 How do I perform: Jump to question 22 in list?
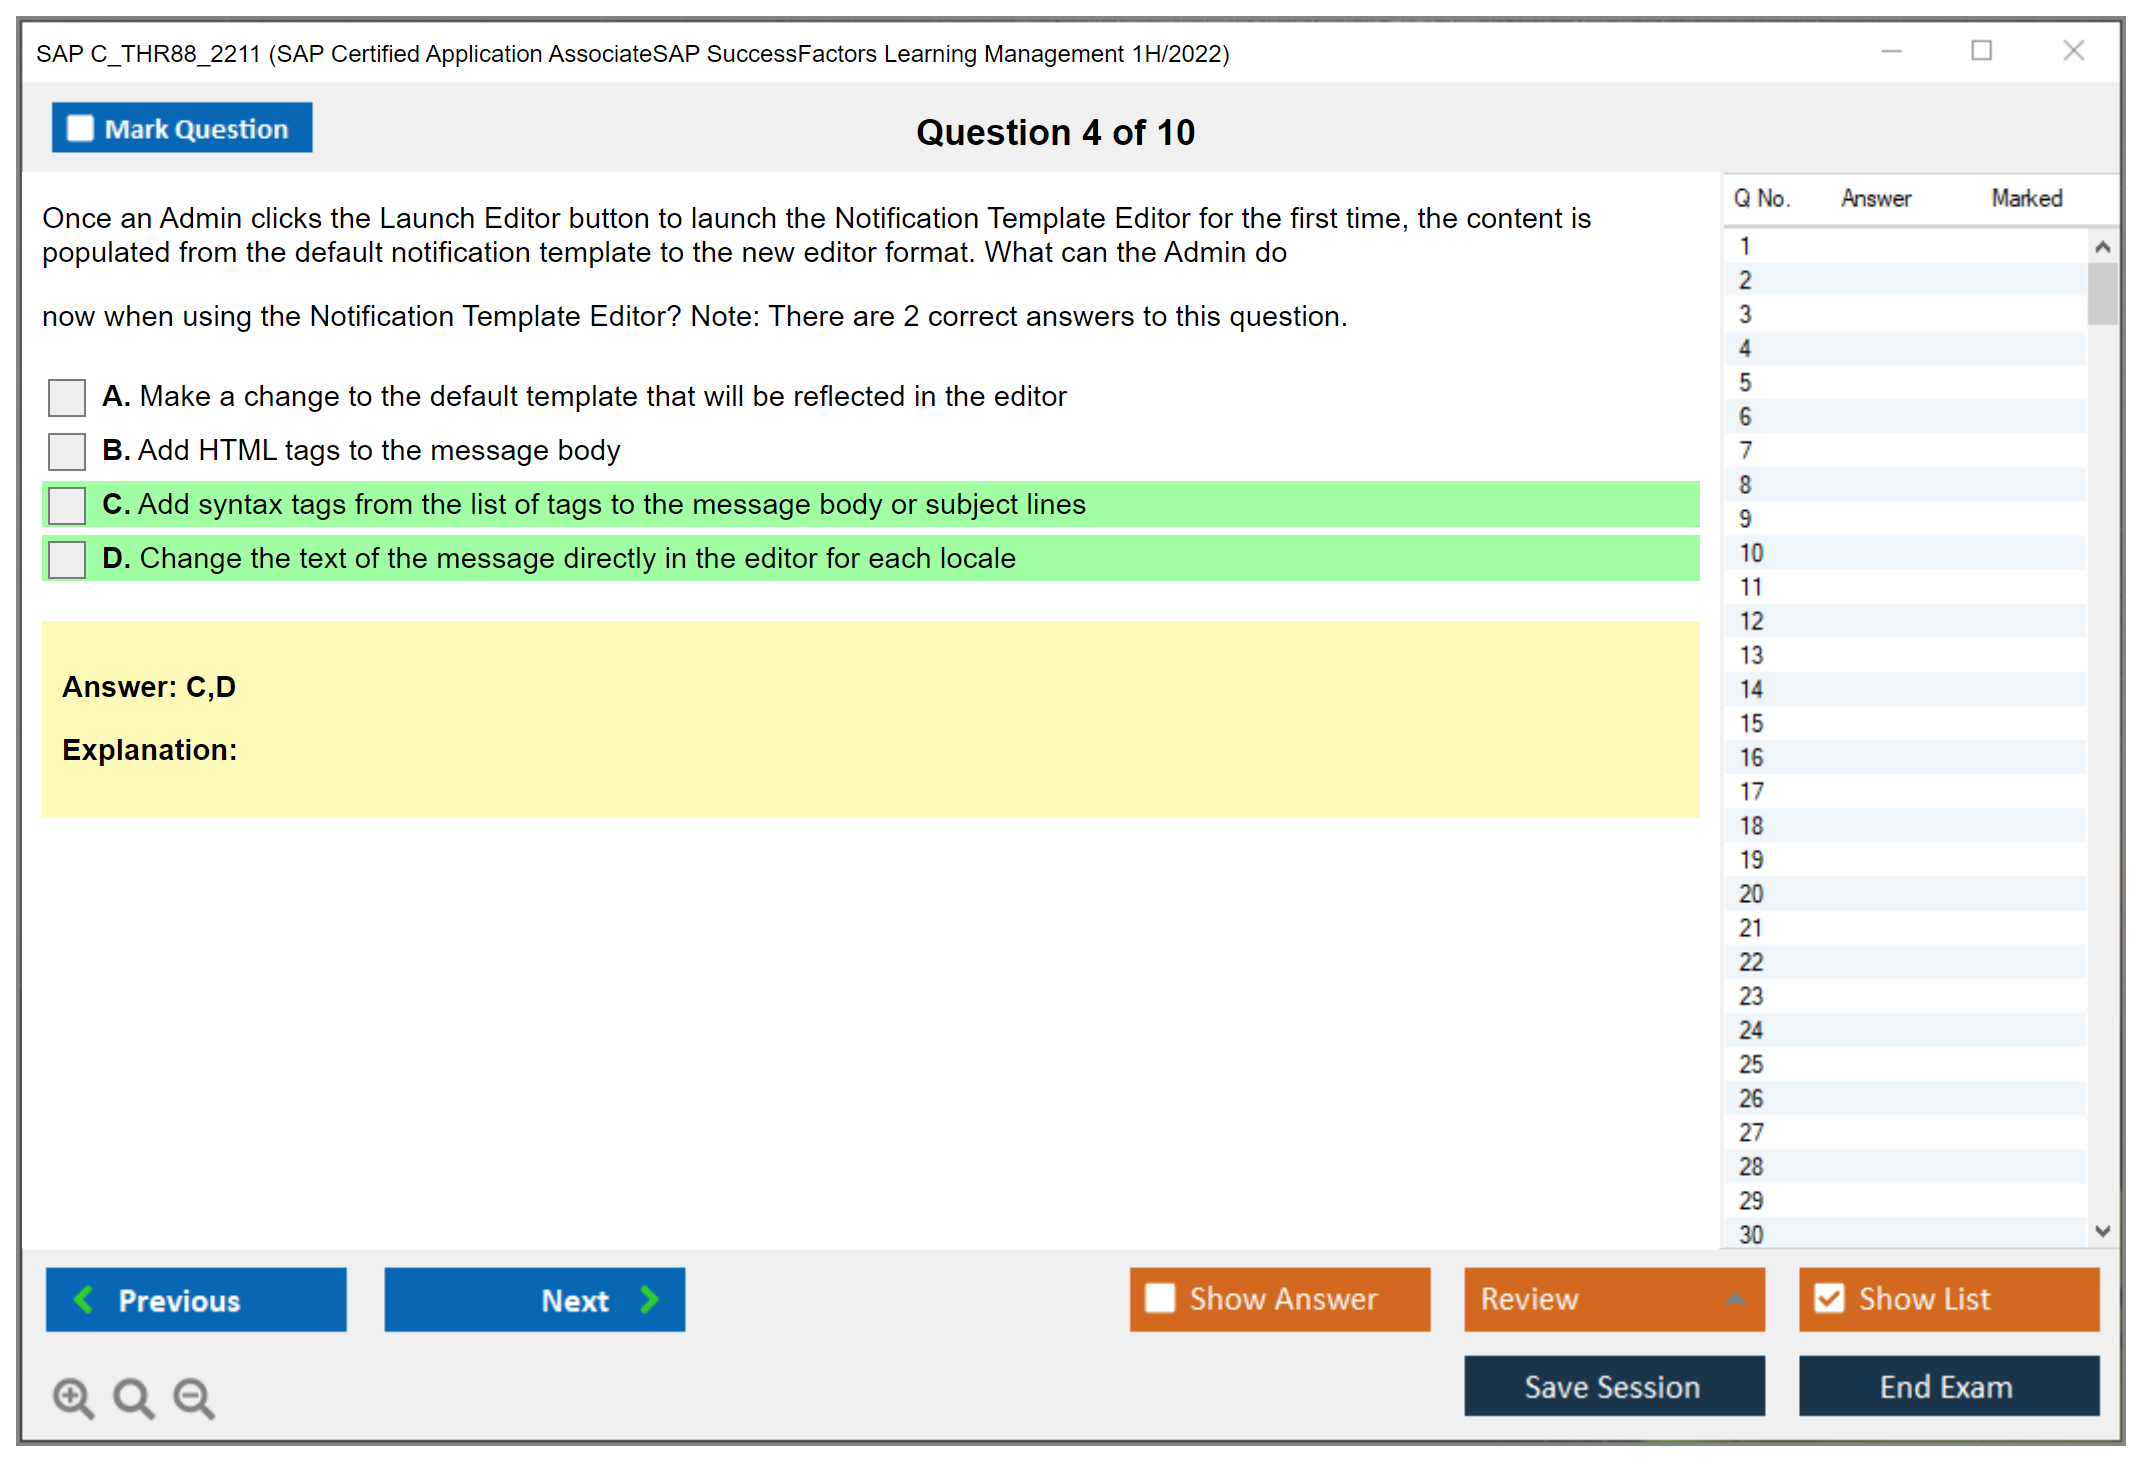(x=1751, y=962)
